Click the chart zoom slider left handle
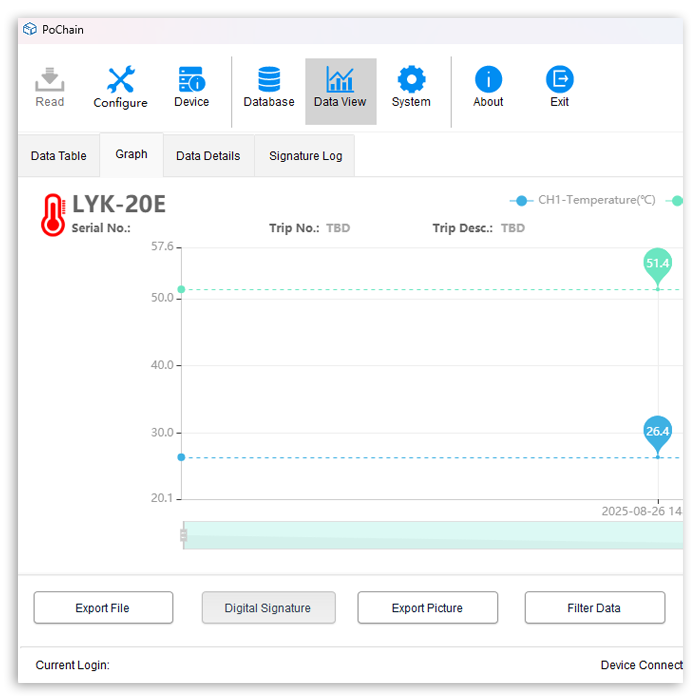 tap(183, 535)
